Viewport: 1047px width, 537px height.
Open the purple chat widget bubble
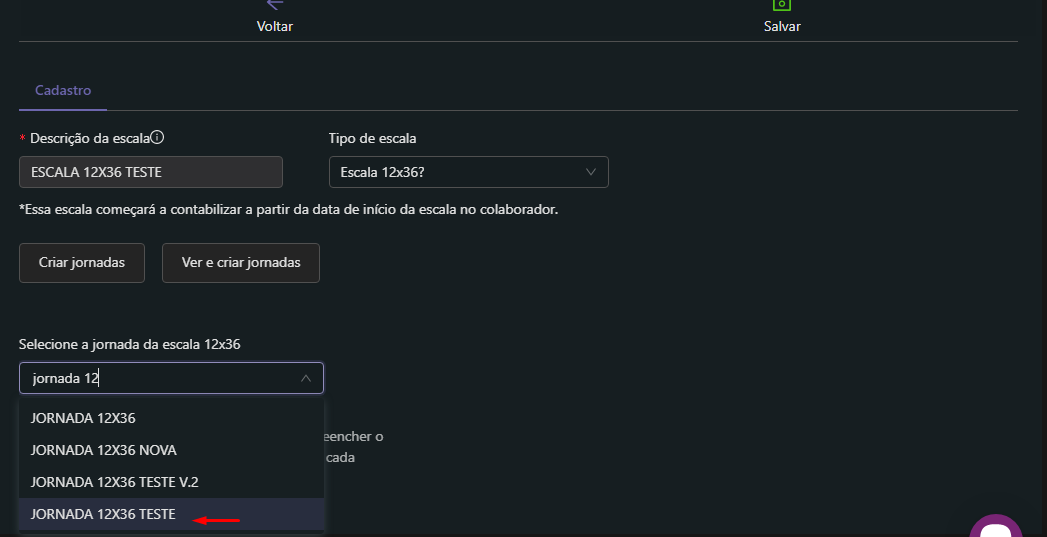[995, 527]
